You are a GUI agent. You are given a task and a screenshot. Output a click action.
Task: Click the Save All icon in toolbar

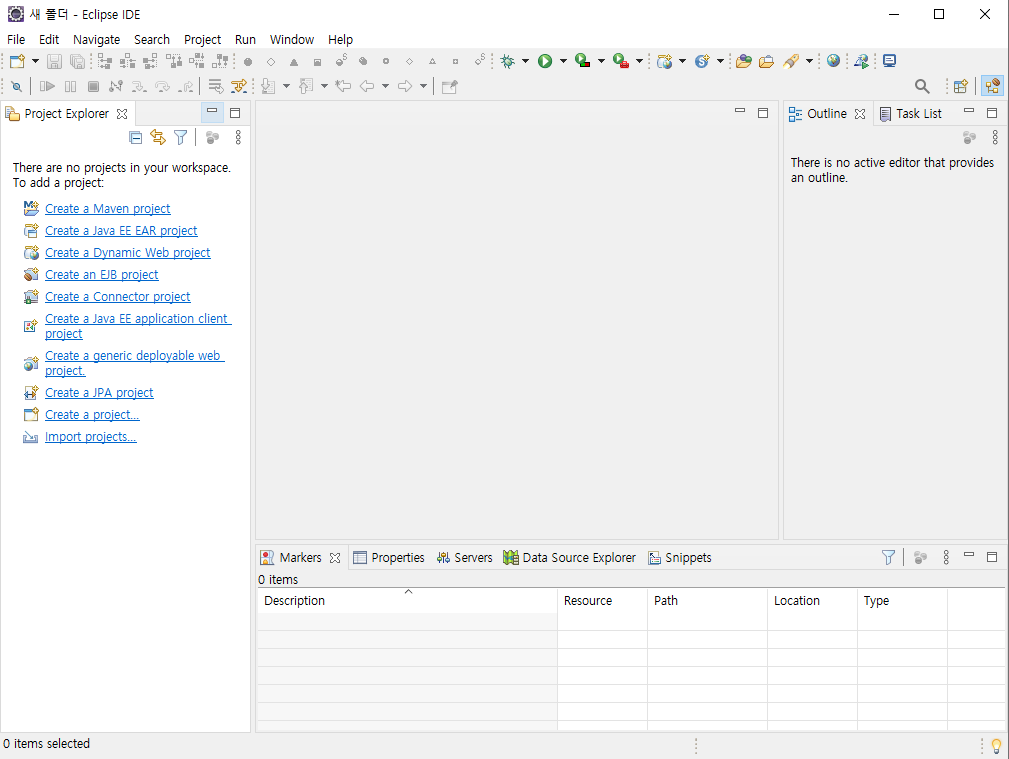click(x=77, y=61)
